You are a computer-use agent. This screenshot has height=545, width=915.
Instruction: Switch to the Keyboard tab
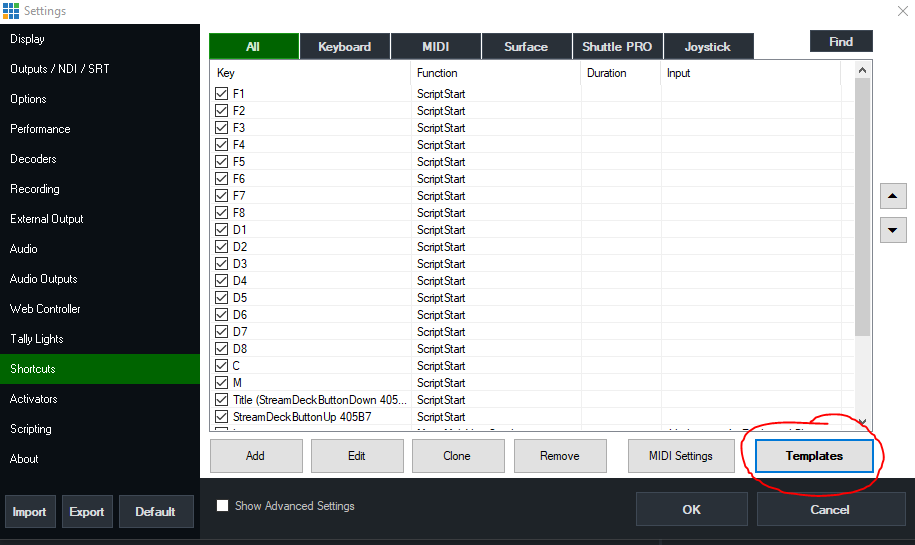[x=344, y=46]
